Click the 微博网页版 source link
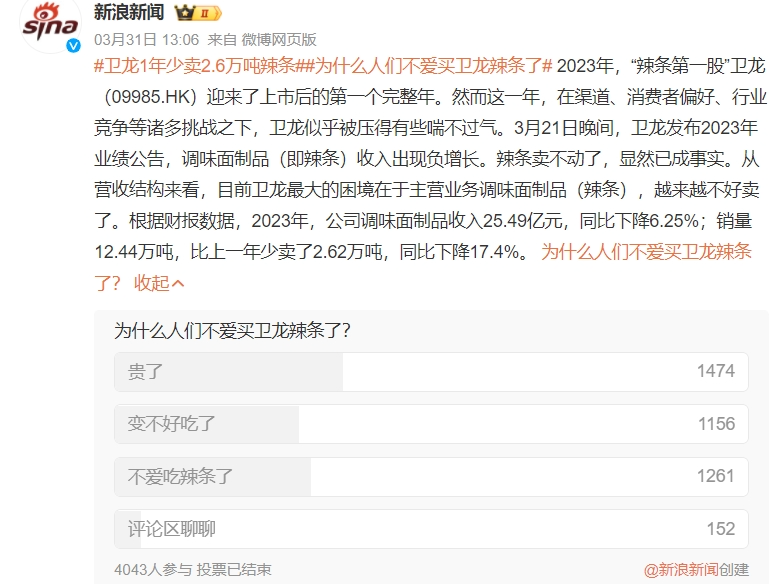The width and height of the screenshot is (784, 584). click(279, 40)
